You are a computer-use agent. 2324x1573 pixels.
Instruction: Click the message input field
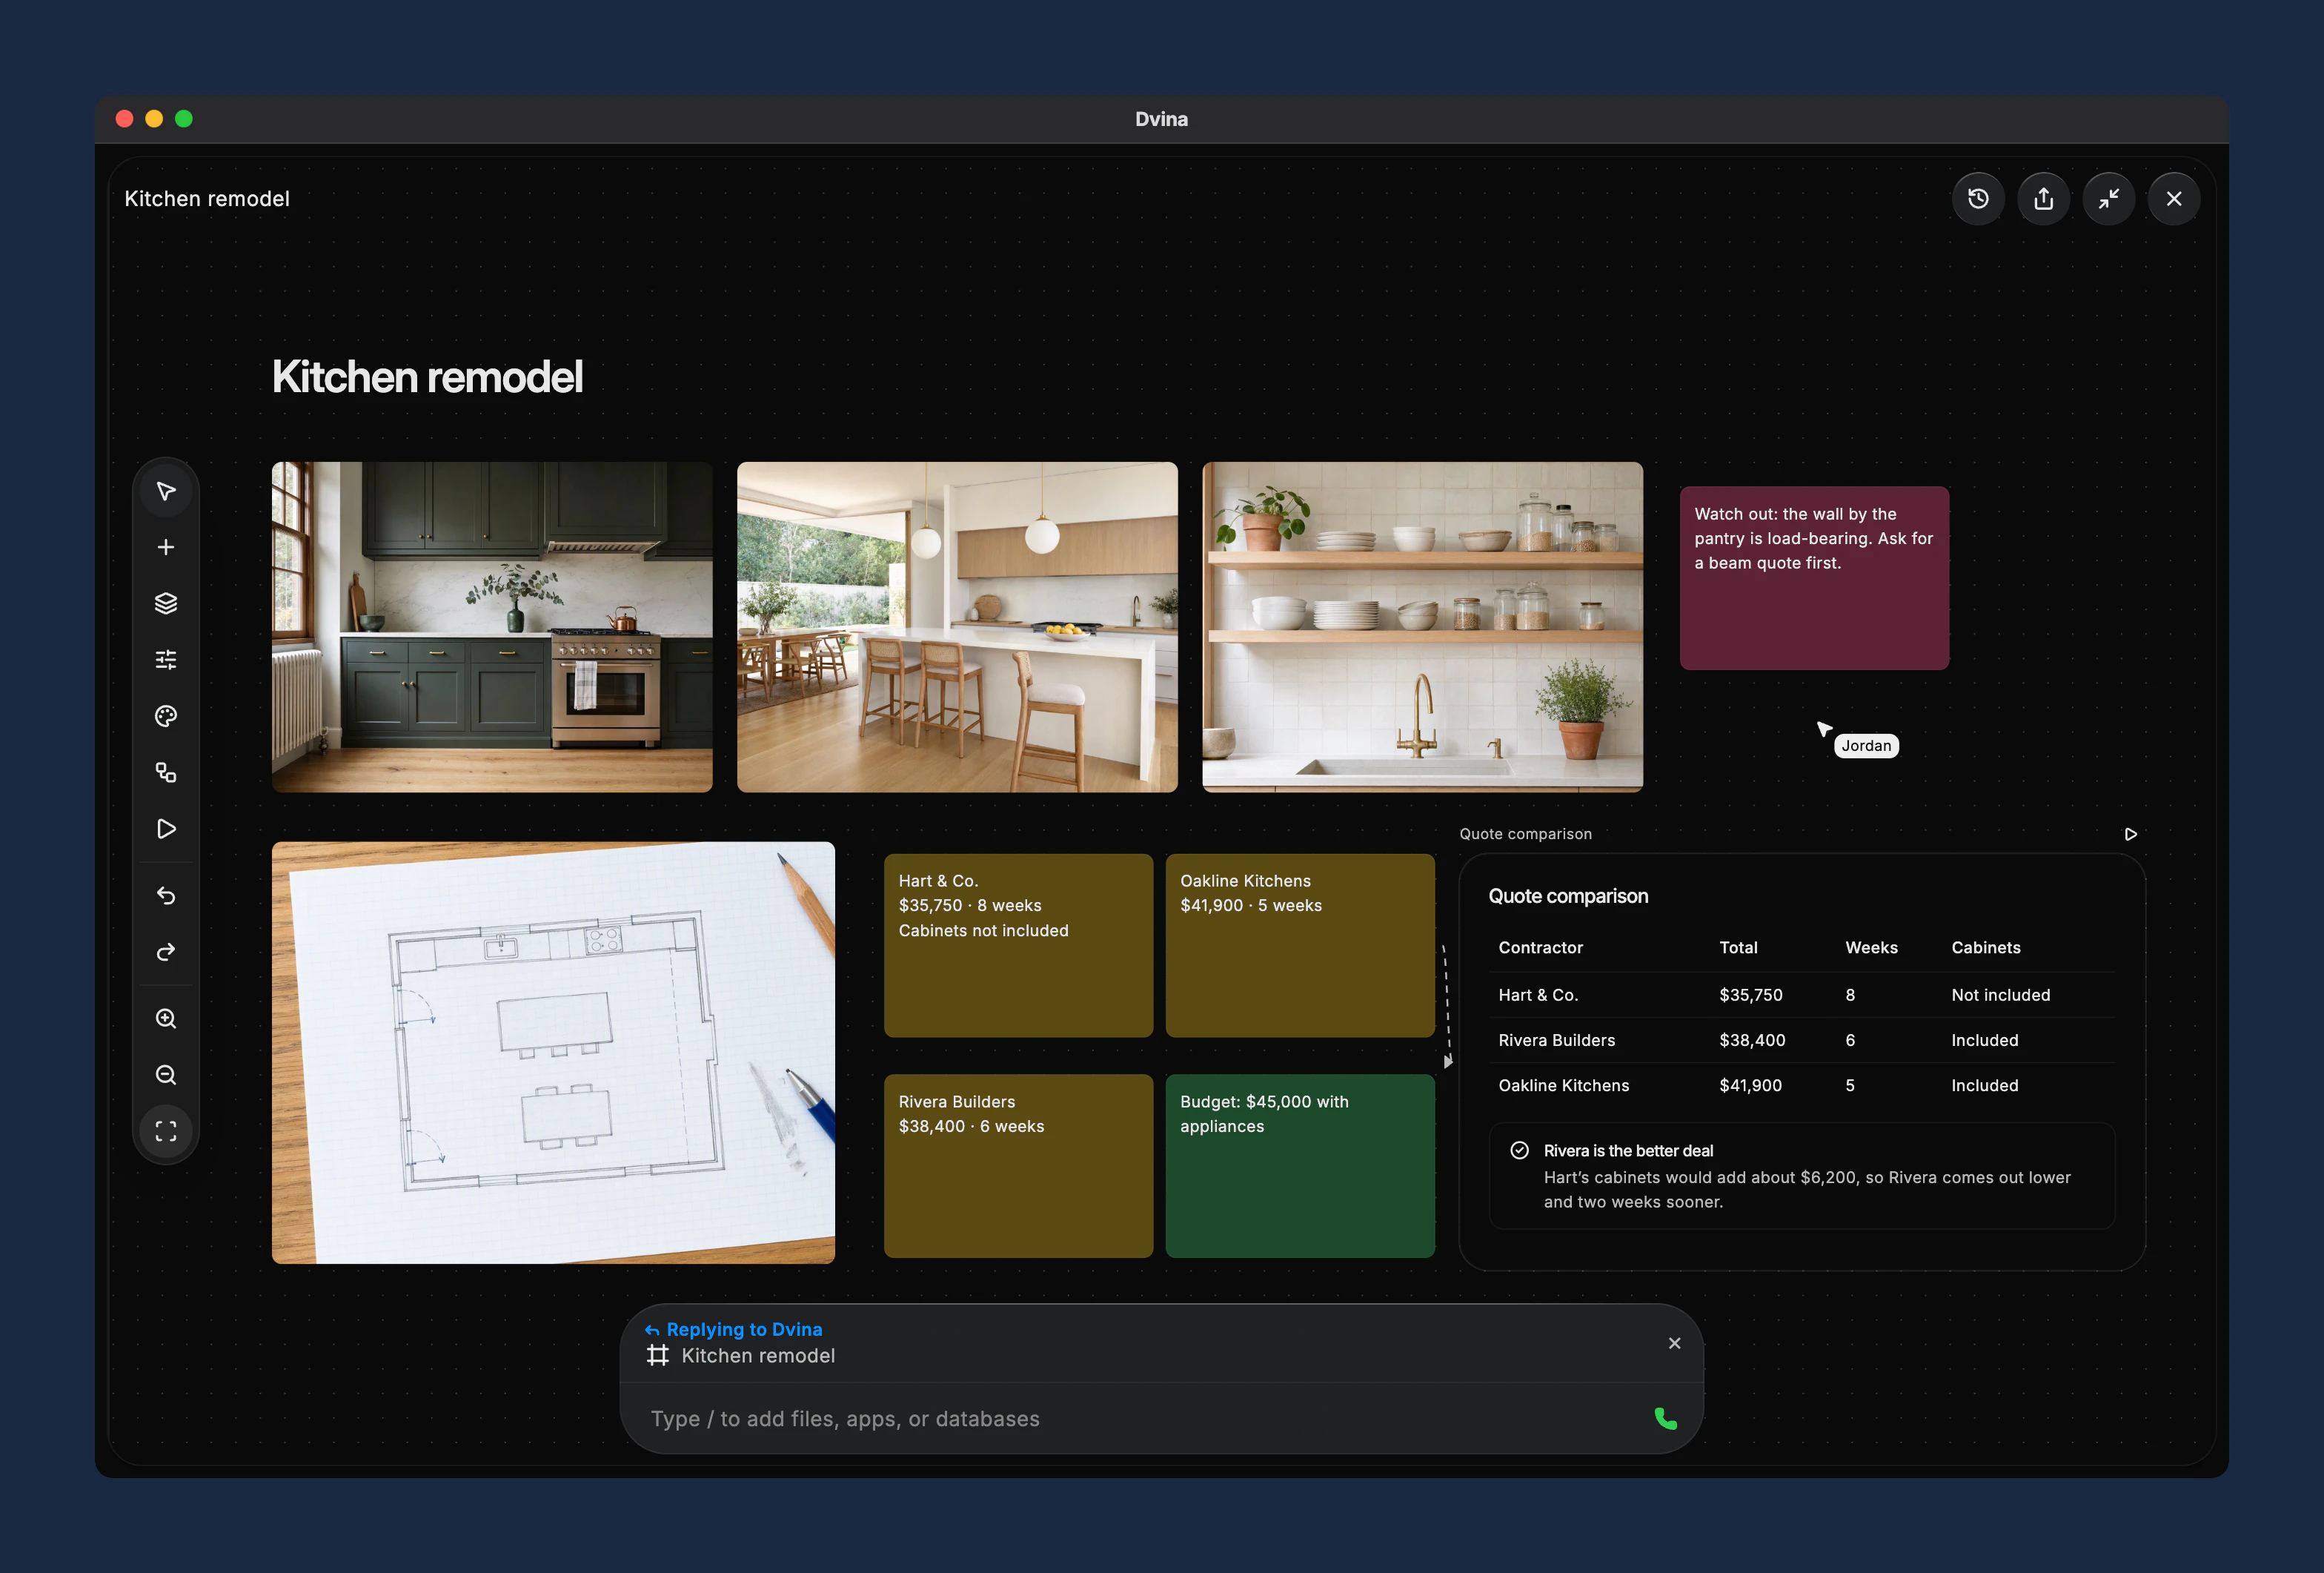[1140, 1419]
